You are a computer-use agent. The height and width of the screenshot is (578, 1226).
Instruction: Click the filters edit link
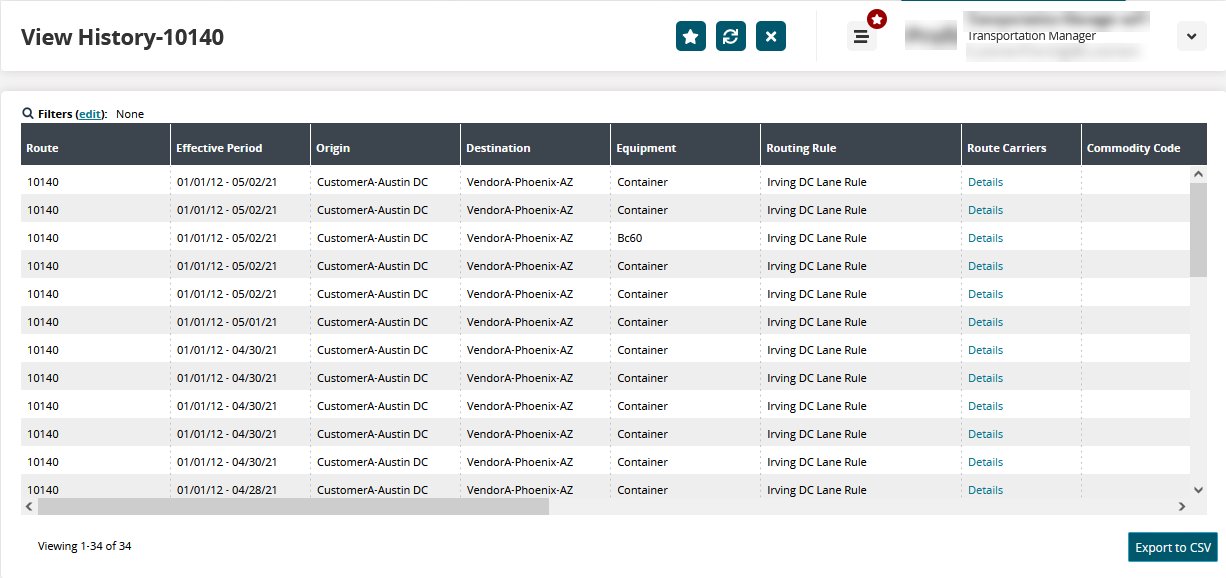tap(90, 114)
